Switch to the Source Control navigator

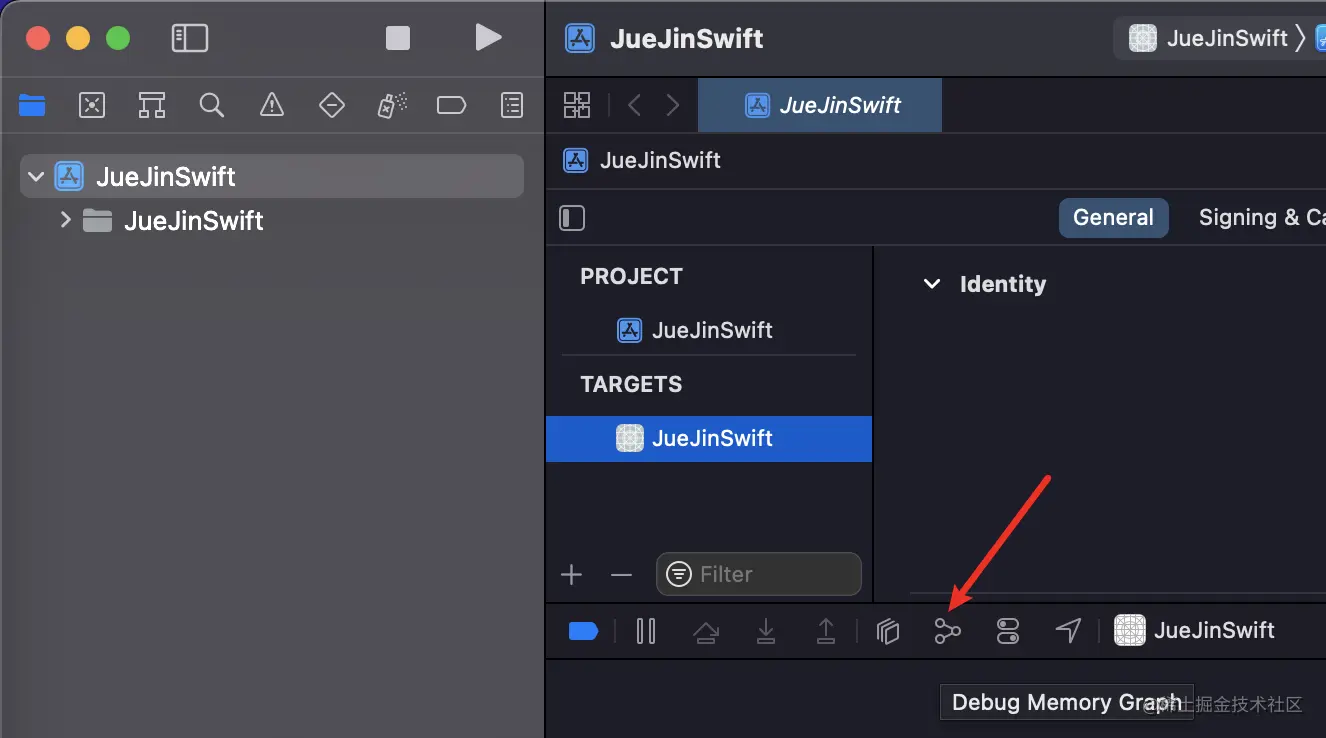(92, 104)
